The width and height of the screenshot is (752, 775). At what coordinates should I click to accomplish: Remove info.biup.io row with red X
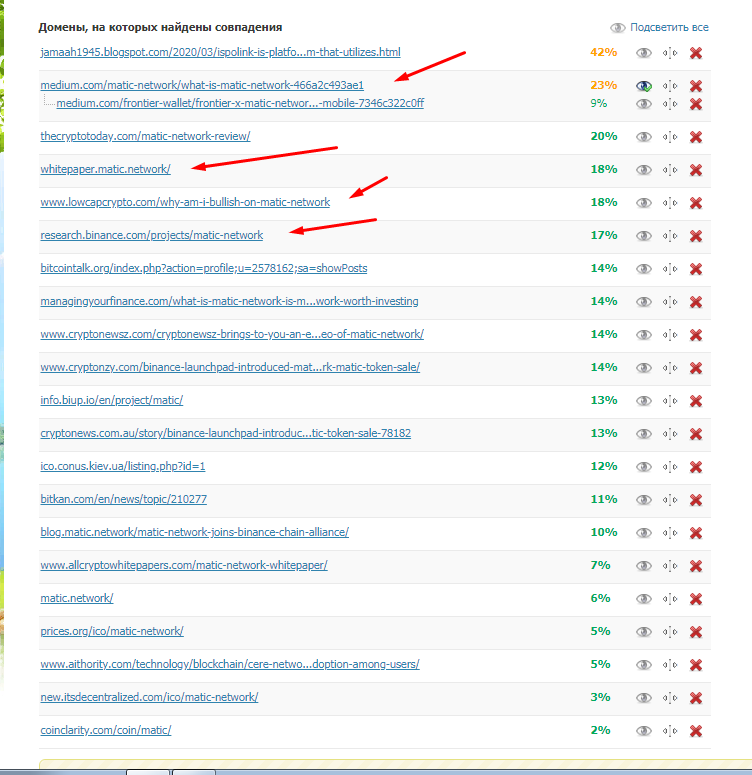696,401
